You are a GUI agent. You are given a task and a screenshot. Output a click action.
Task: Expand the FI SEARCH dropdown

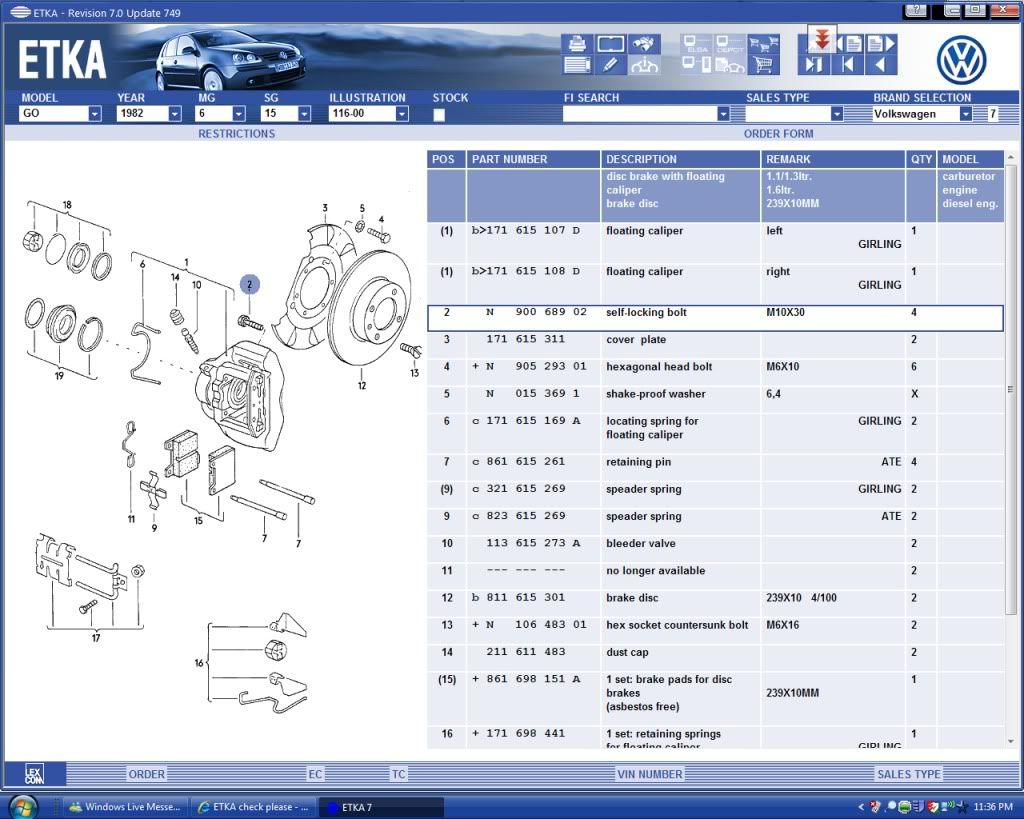coord(723,114)
